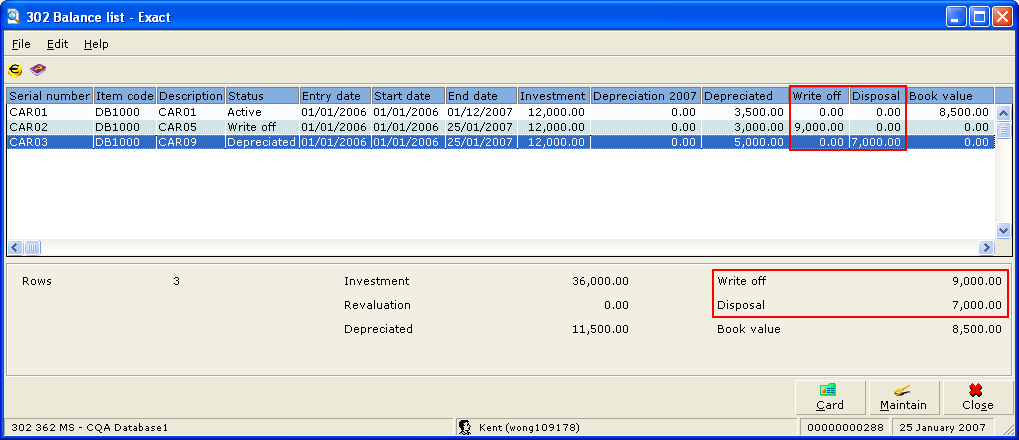Sort by Serial number column header

50,96
